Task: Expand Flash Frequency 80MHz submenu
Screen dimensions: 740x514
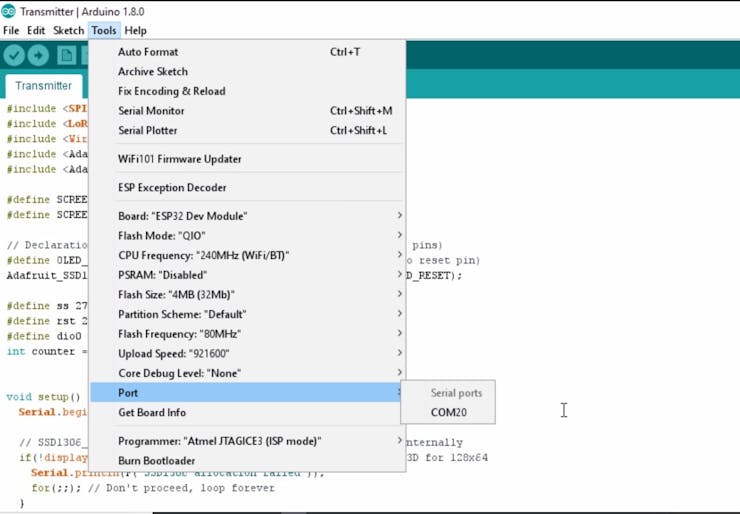Action: pyautogui.click(x=247, y=334)
